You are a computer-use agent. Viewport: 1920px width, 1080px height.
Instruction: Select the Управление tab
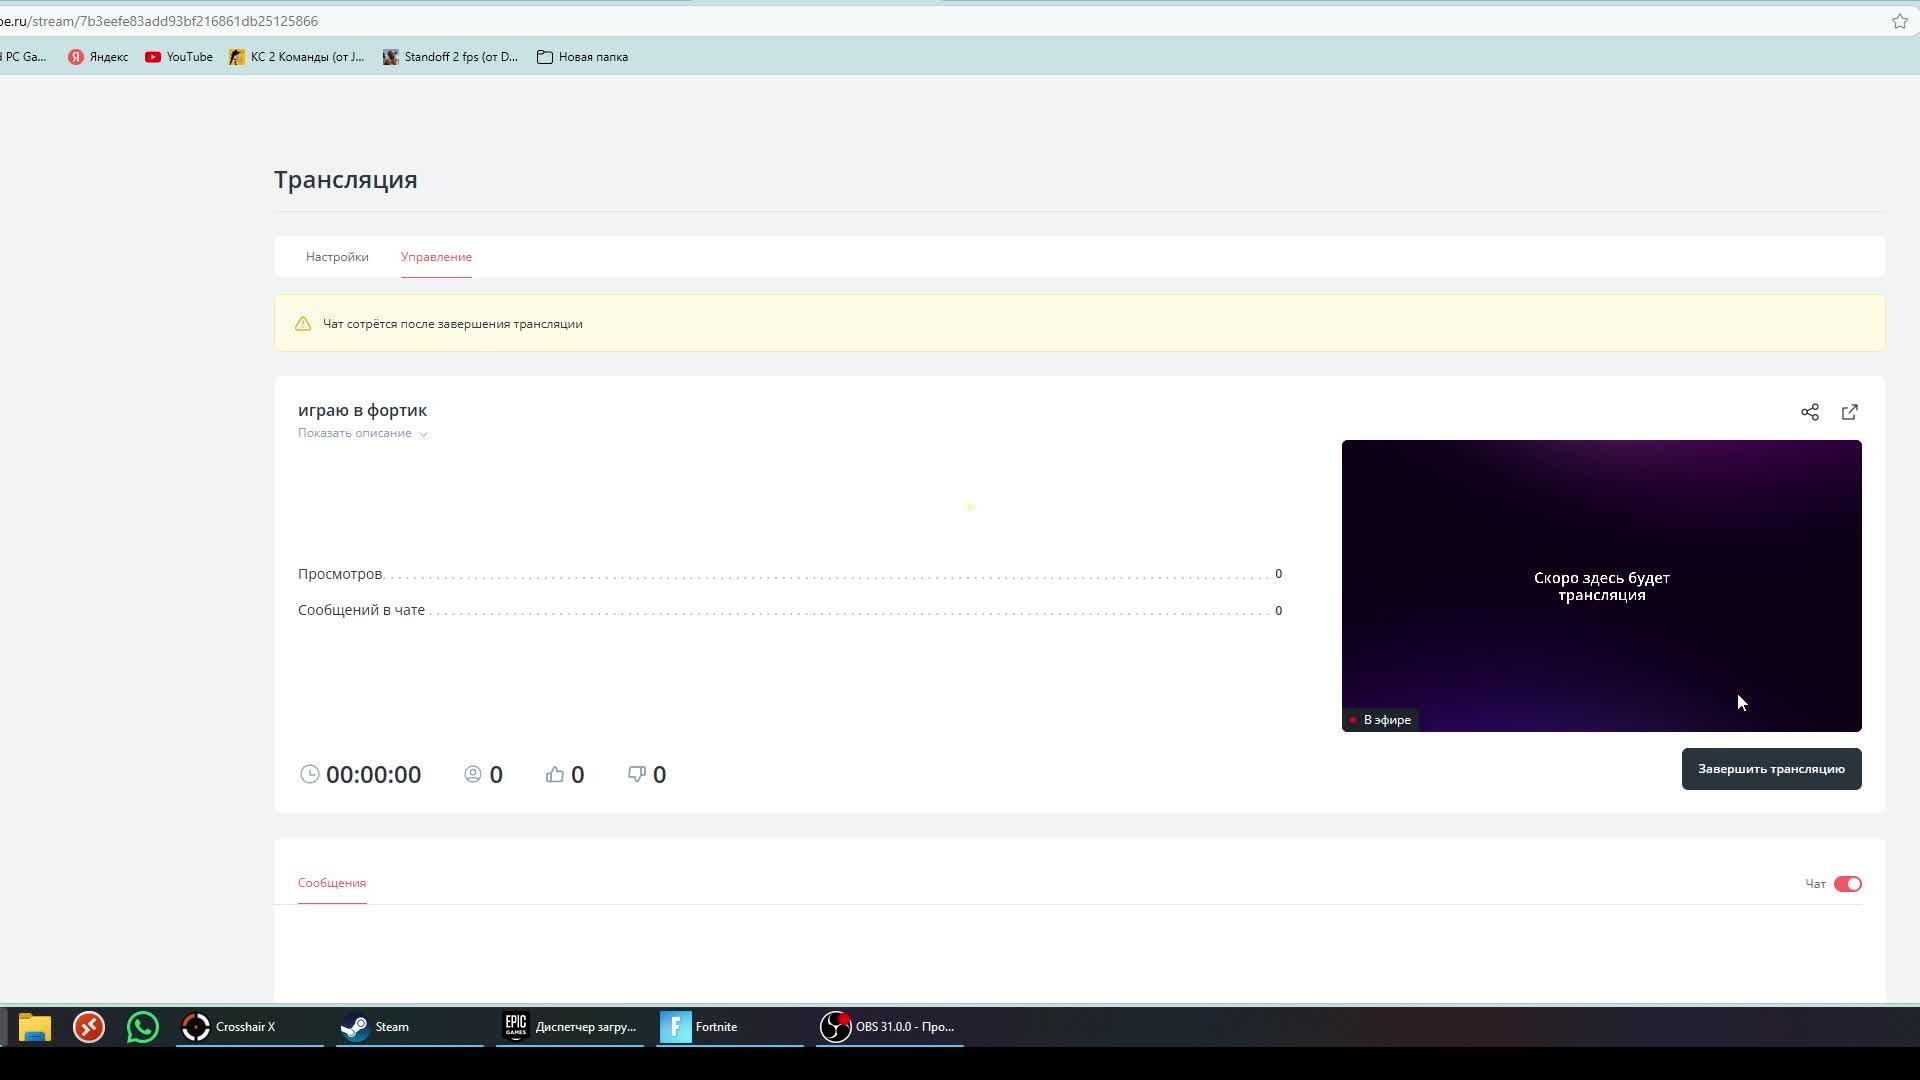click(436, 257)
